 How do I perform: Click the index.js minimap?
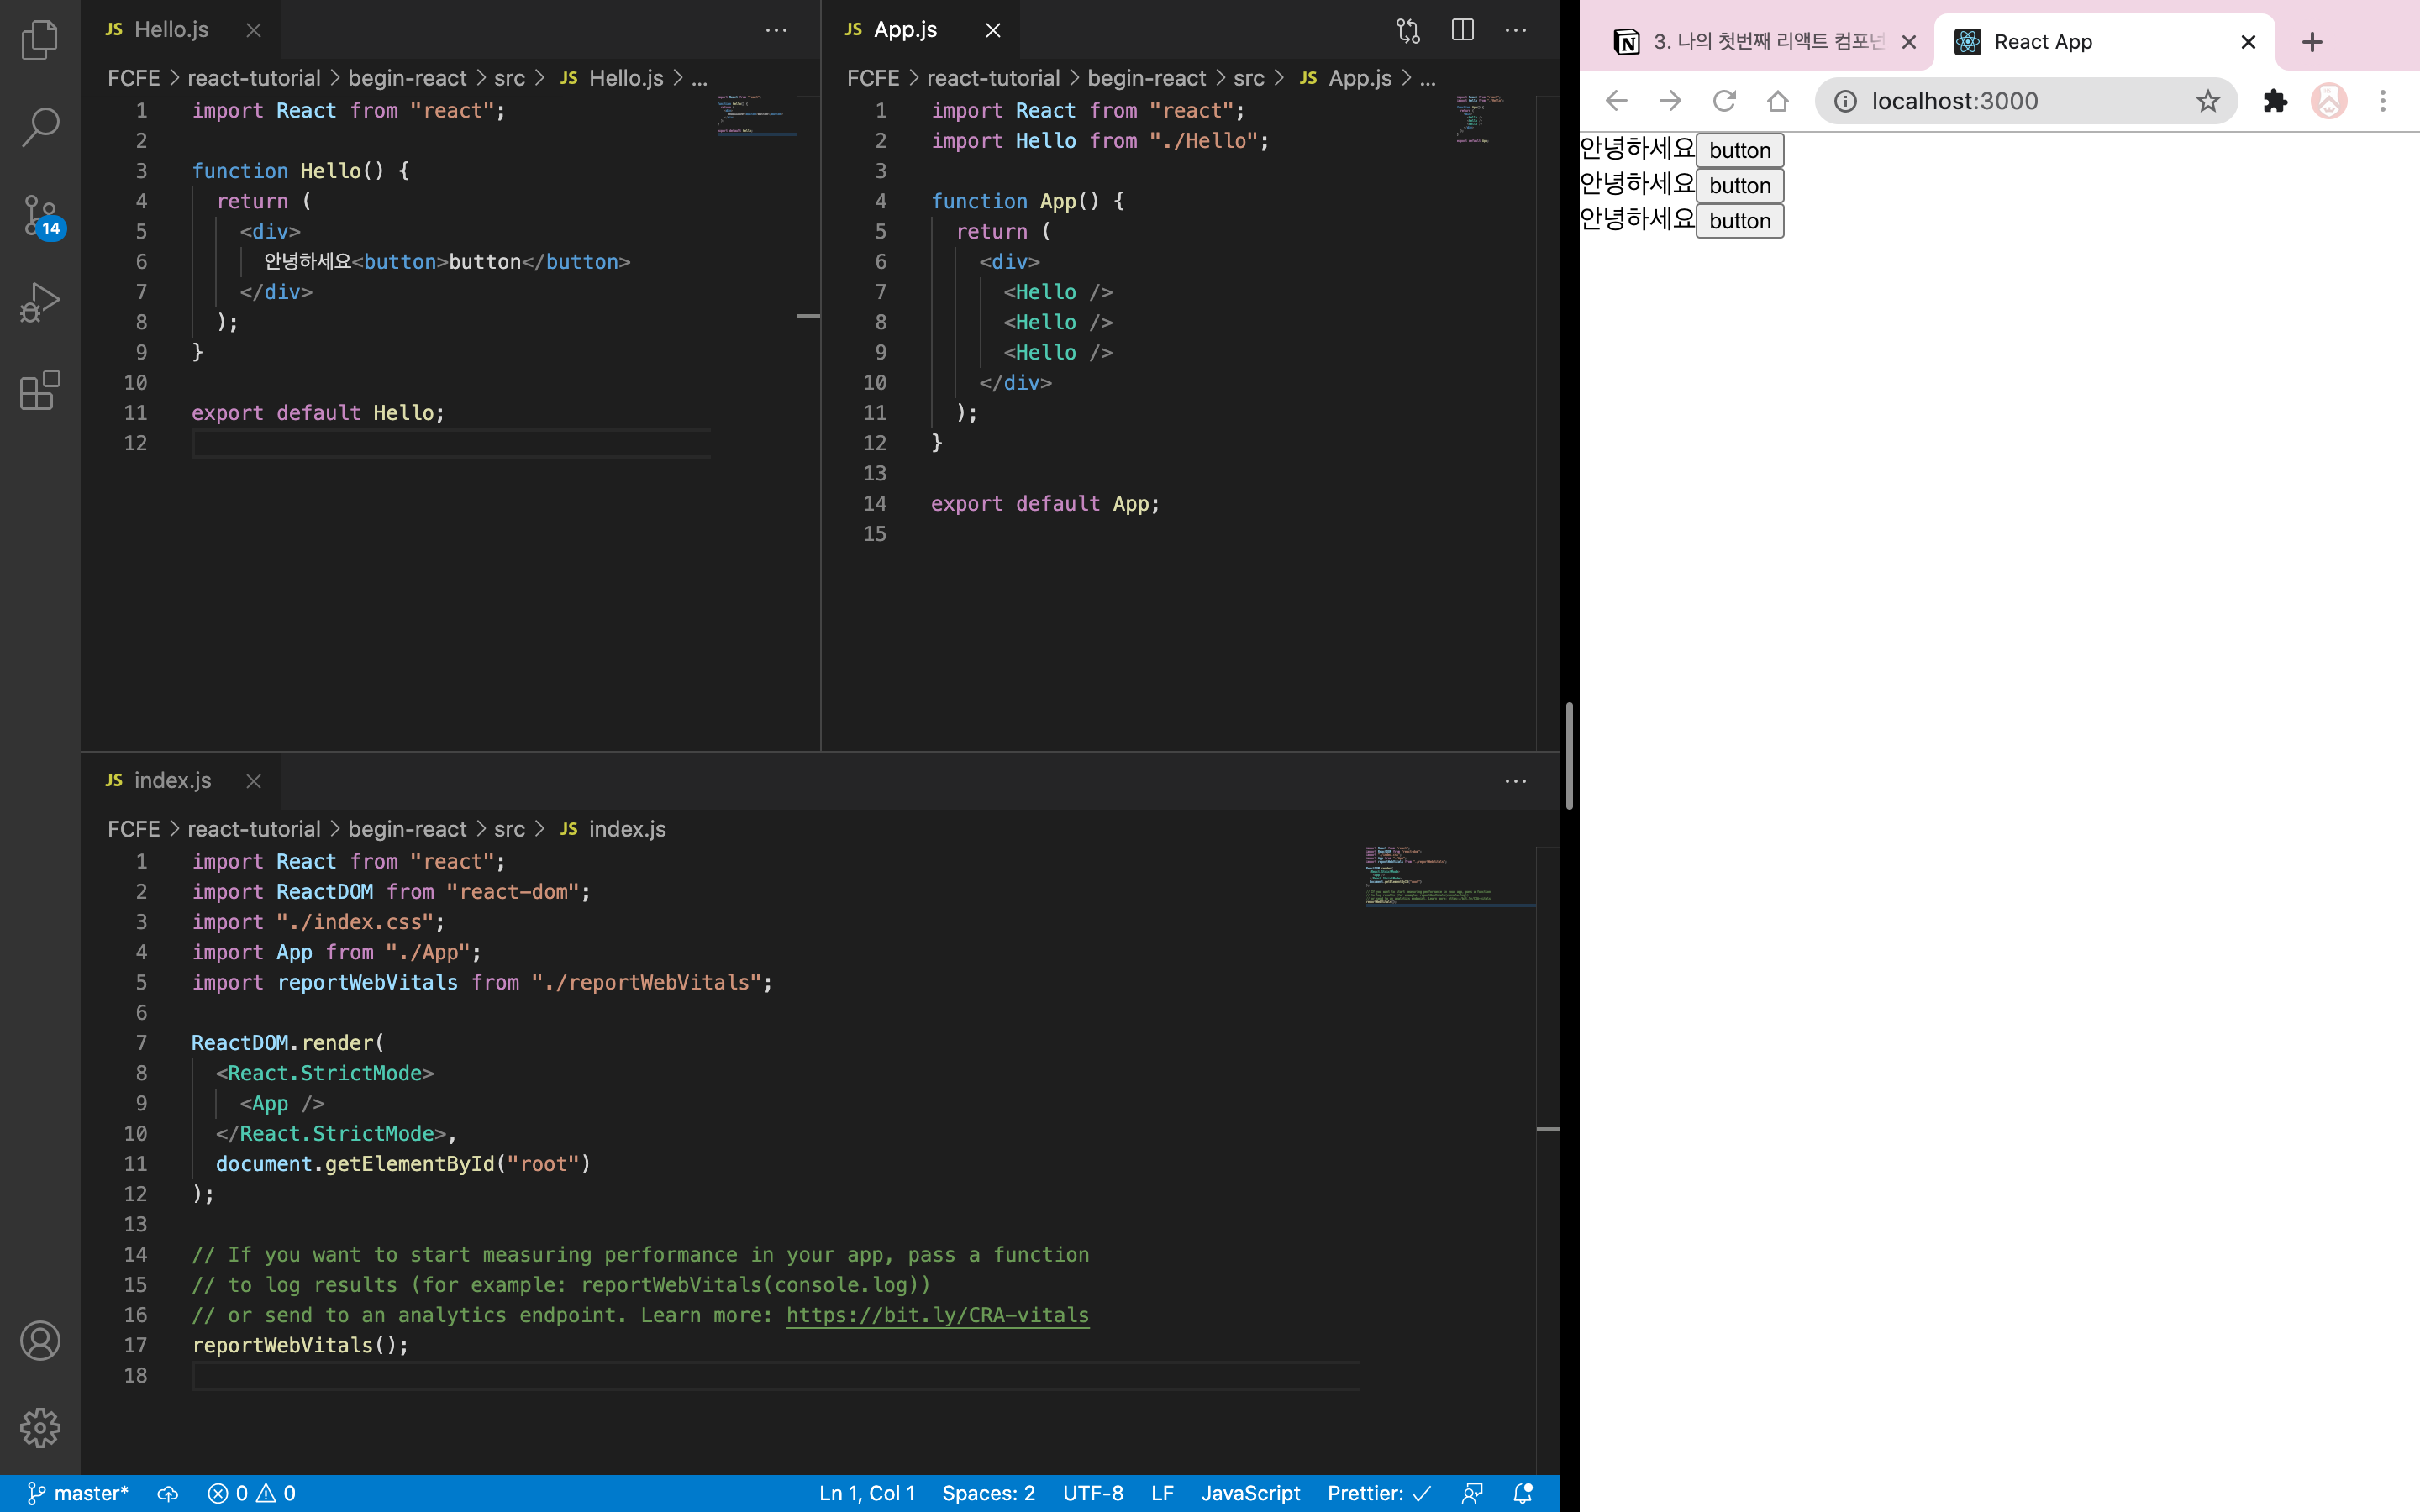pyautogui.click(x=1449, y=876)
